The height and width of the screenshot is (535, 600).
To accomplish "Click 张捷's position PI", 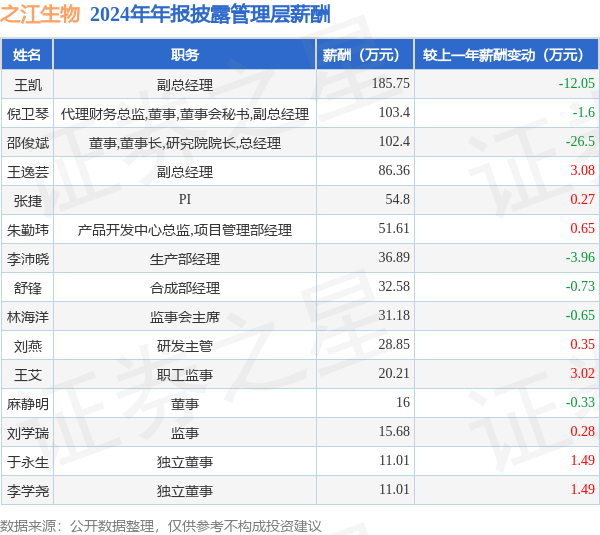I will coord(185,199).
